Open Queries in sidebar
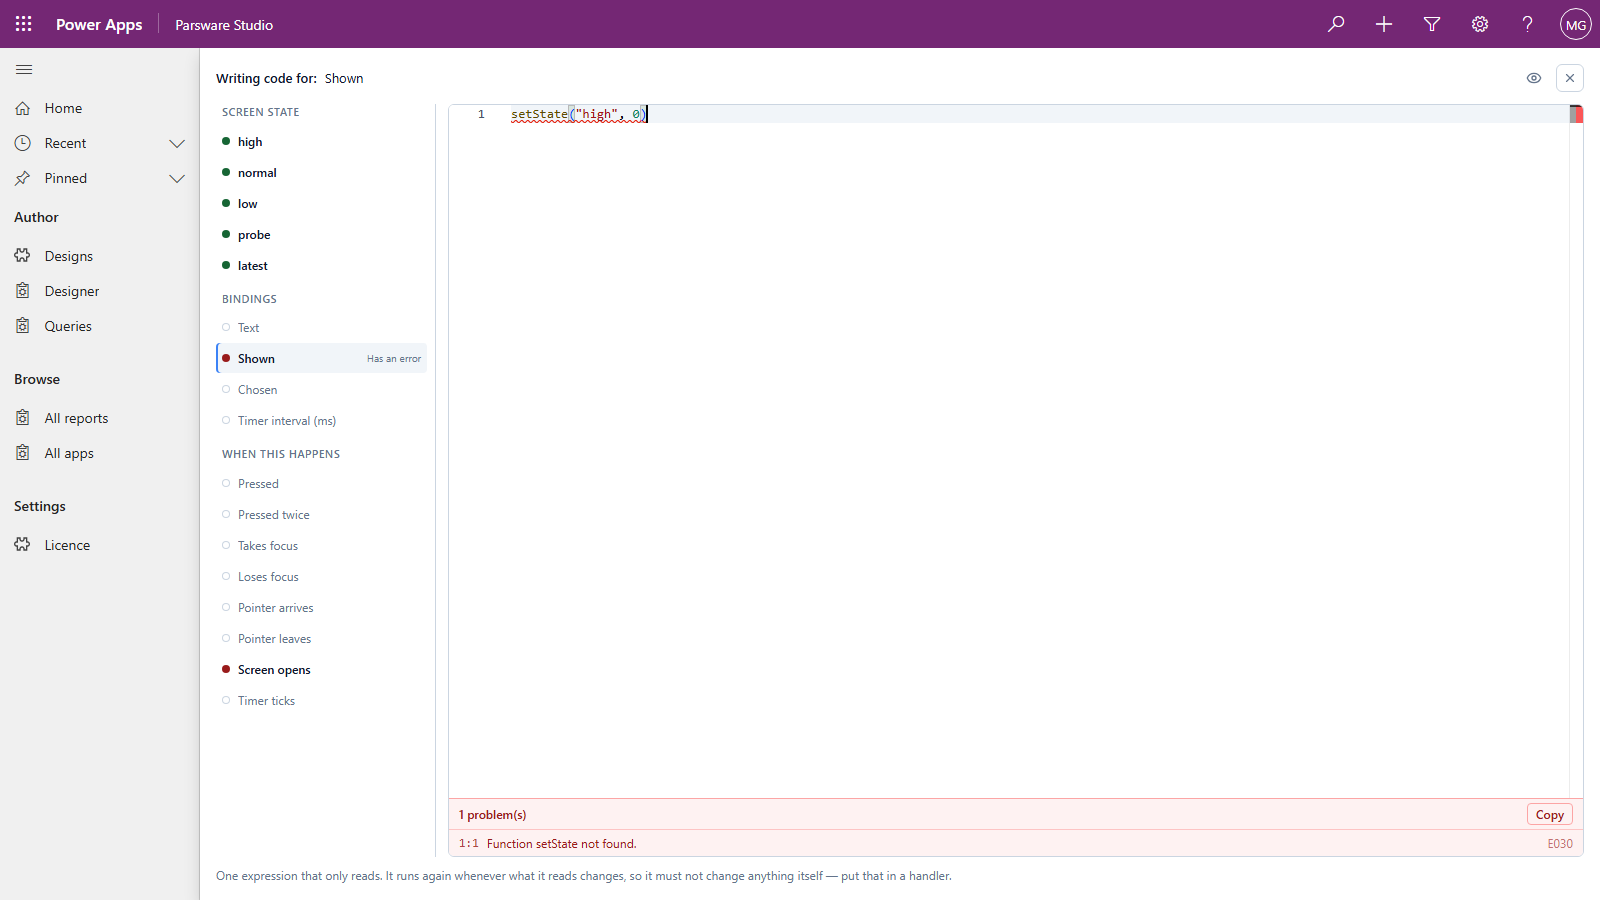The image size is (1600, 900). coord(100,326)
